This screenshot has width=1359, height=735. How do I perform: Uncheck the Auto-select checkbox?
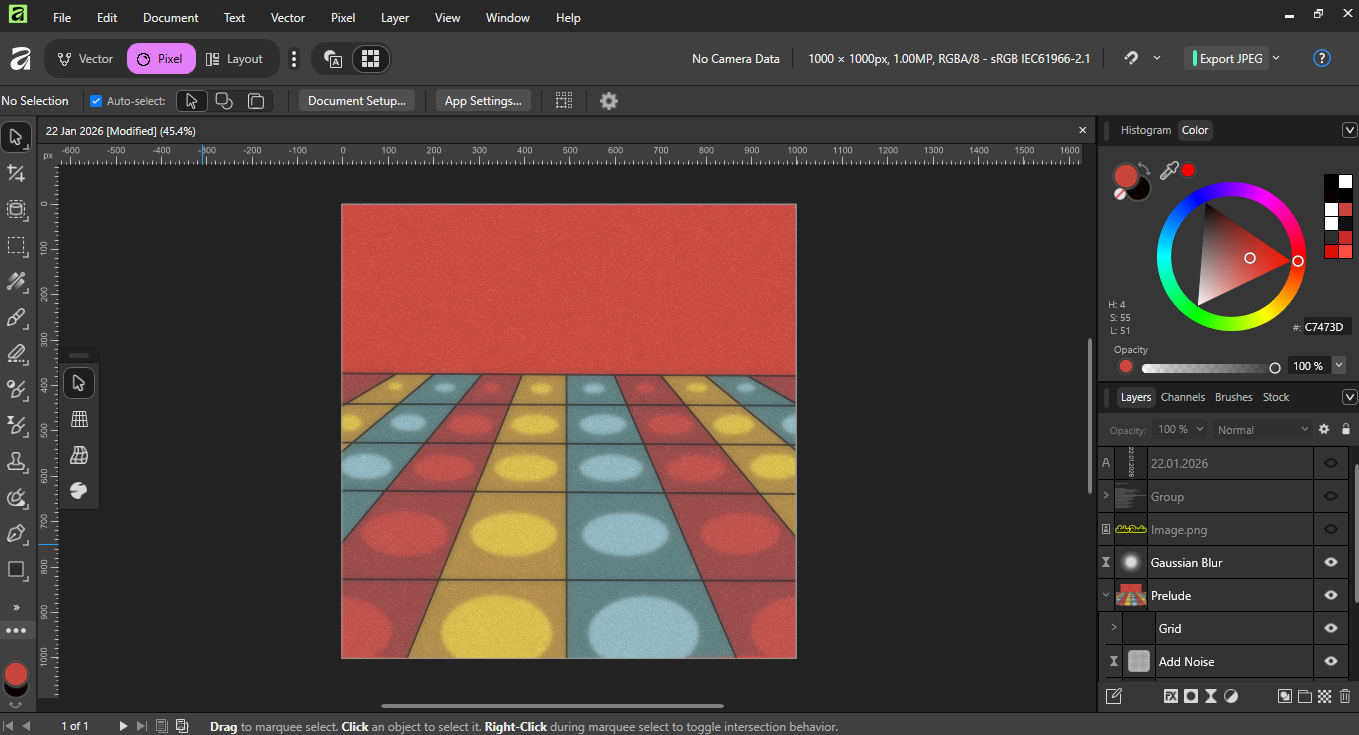tap(96, 101)
